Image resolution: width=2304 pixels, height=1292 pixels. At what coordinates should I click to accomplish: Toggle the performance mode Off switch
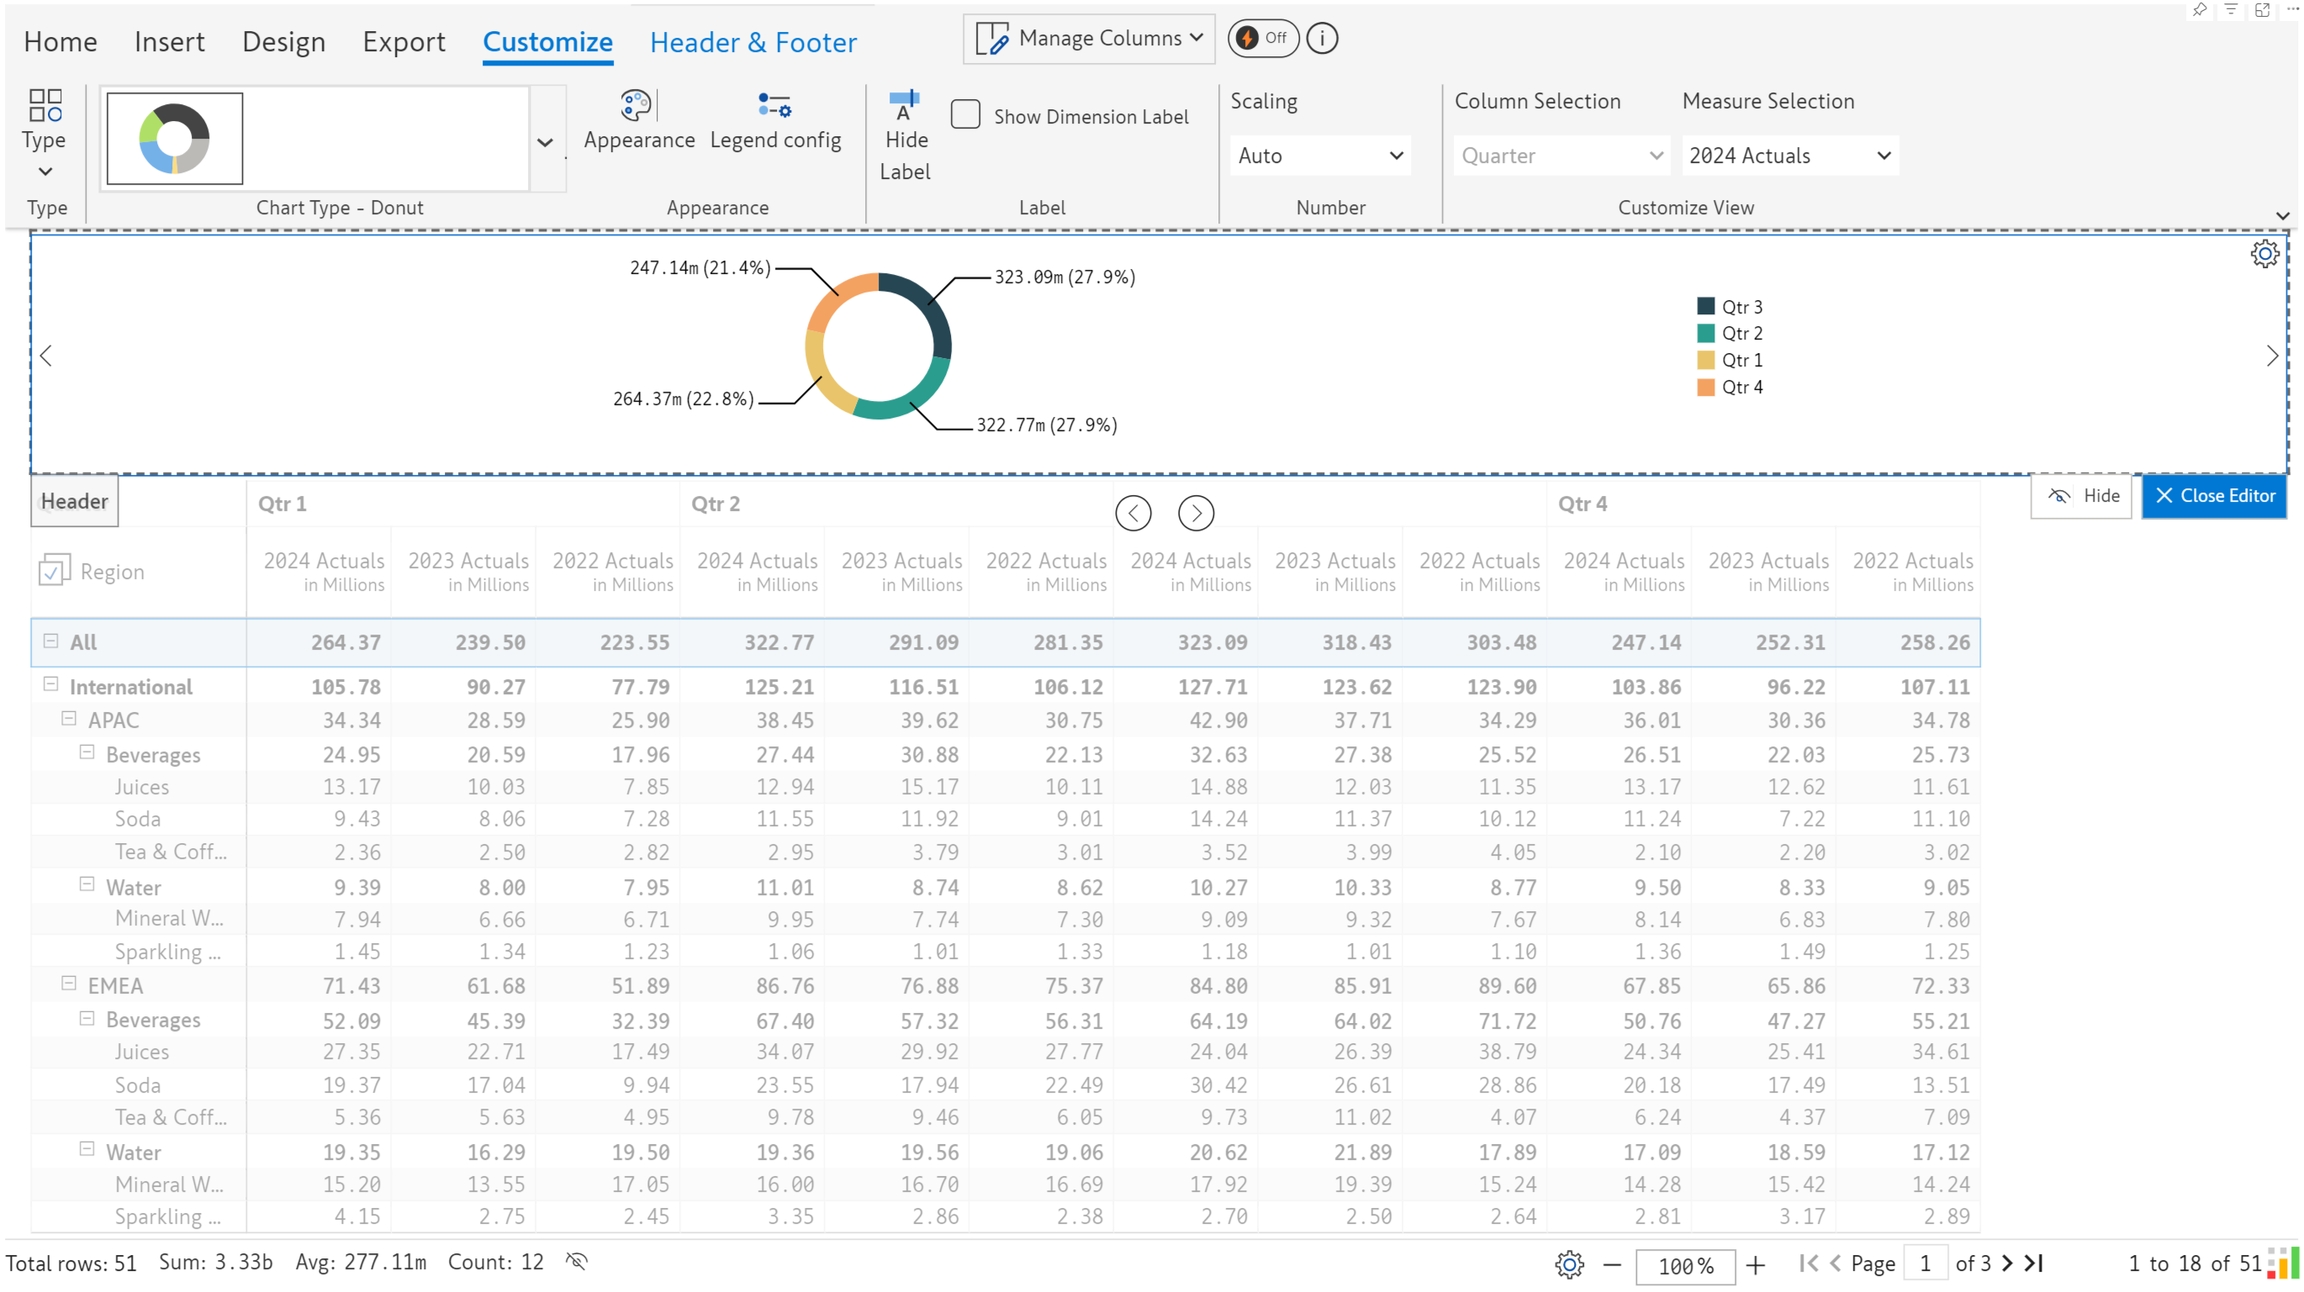(x=1262, y=39)
